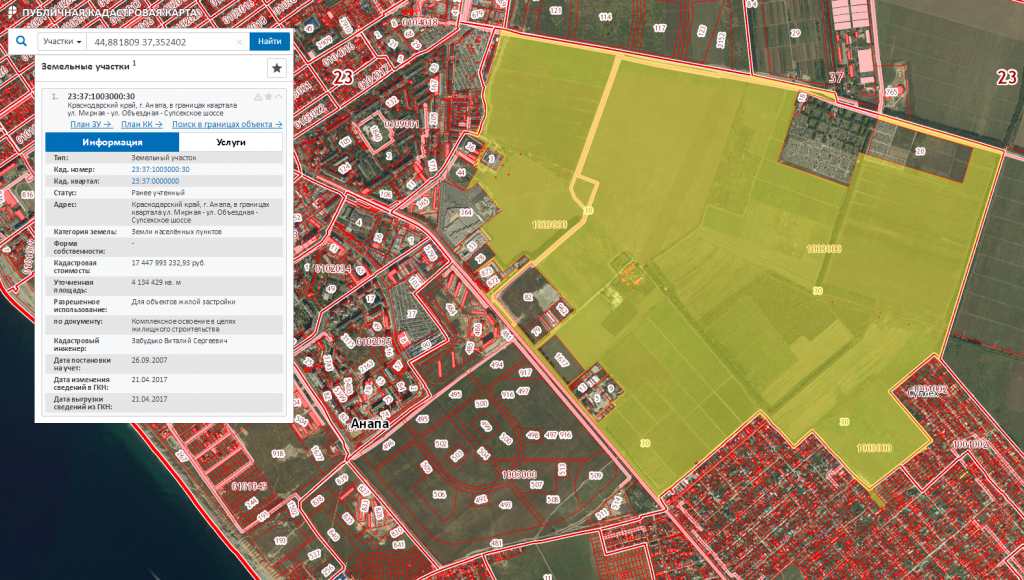Click the Анапа city label on map
Image resolution: width=1024 pixels, height=580 pixels.
(x=370, y=423)
